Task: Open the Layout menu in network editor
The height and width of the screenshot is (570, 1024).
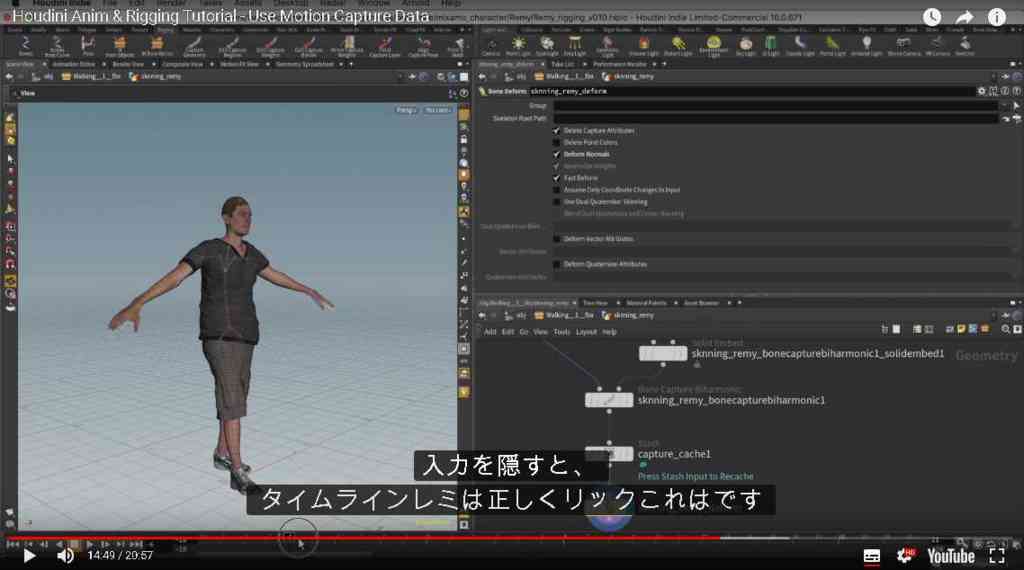Action: tap(586, 332)
